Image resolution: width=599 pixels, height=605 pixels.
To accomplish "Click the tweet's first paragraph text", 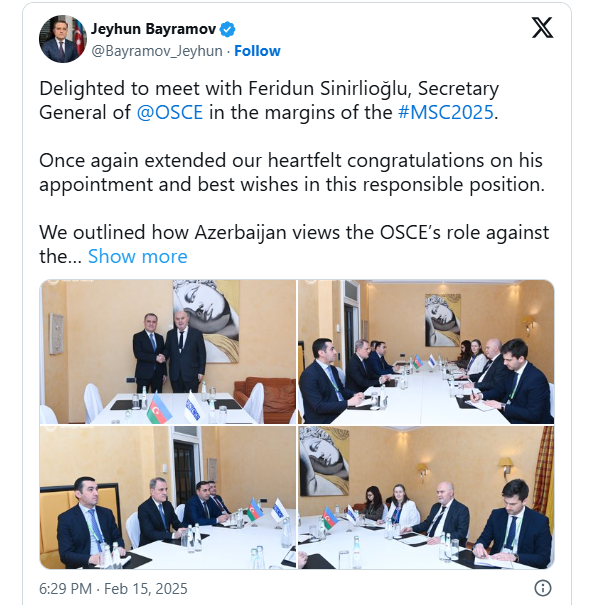I will (269, 100).
